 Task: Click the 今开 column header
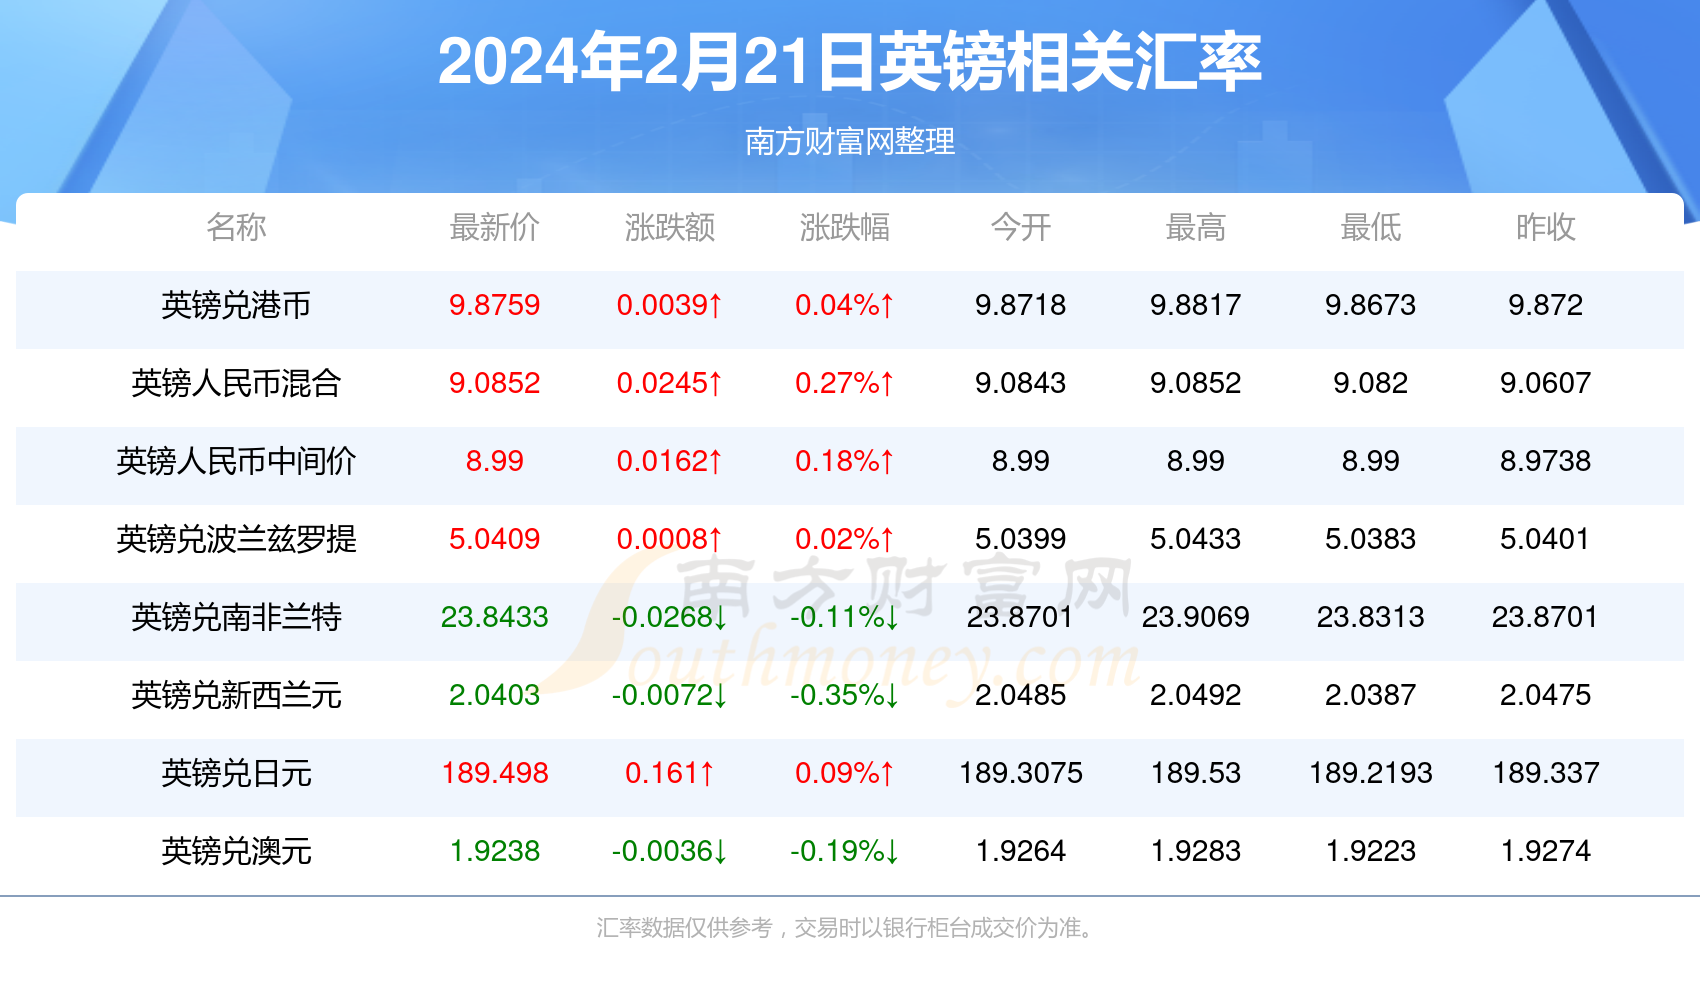(1021, 227)
